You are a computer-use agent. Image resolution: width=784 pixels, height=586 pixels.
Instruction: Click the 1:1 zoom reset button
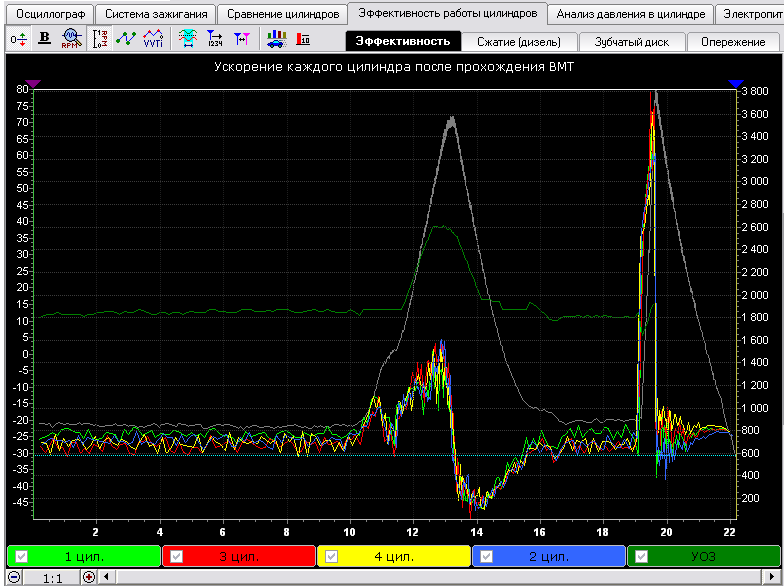point(52,578)
